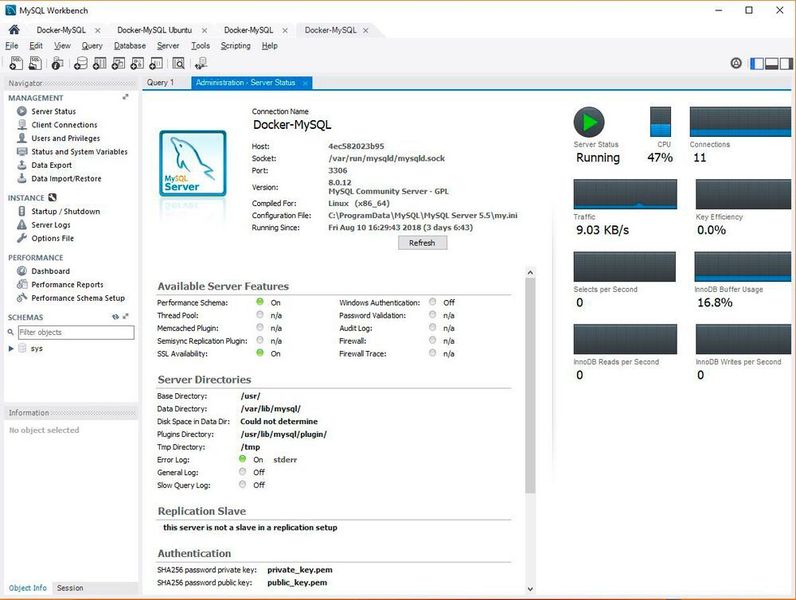Click the Windows Authentication Off indicator

[x=433, y=302]
